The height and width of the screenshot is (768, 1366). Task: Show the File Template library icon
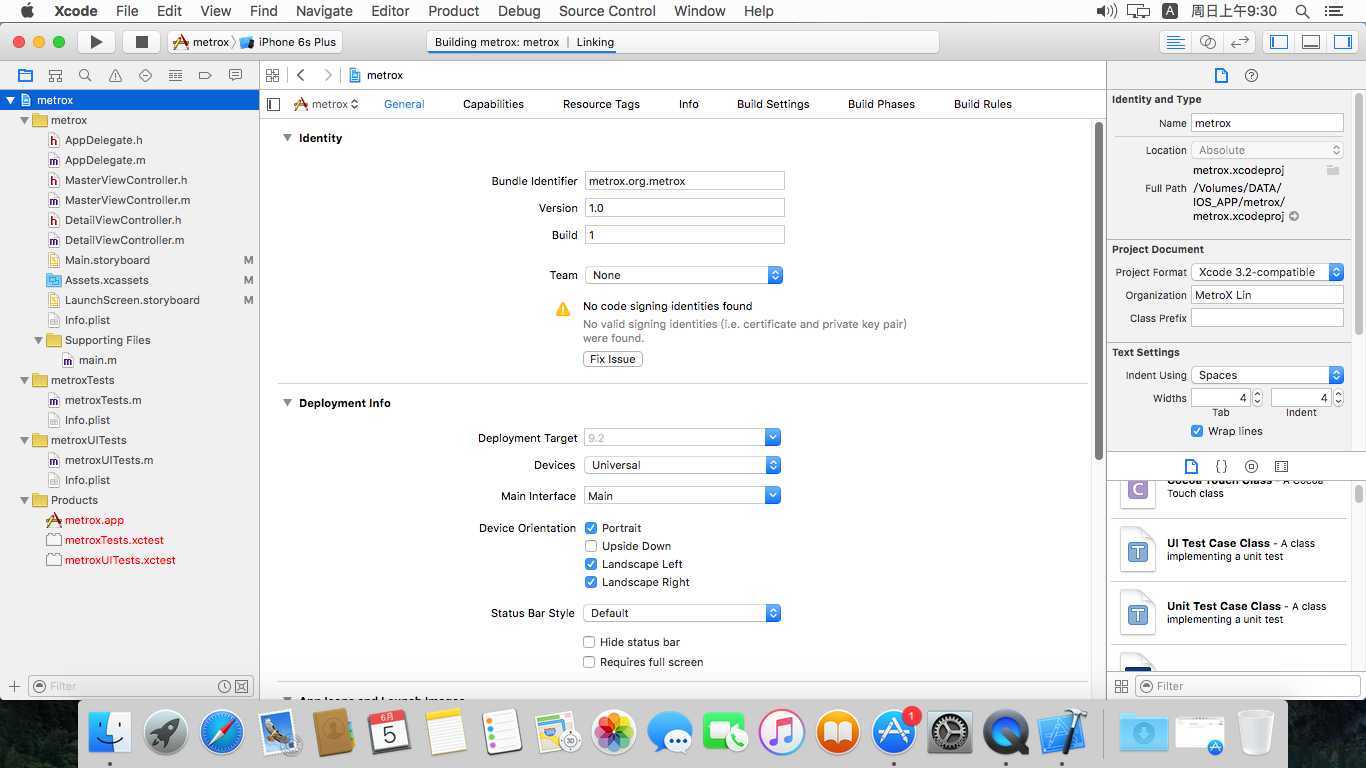point(1191,466)
